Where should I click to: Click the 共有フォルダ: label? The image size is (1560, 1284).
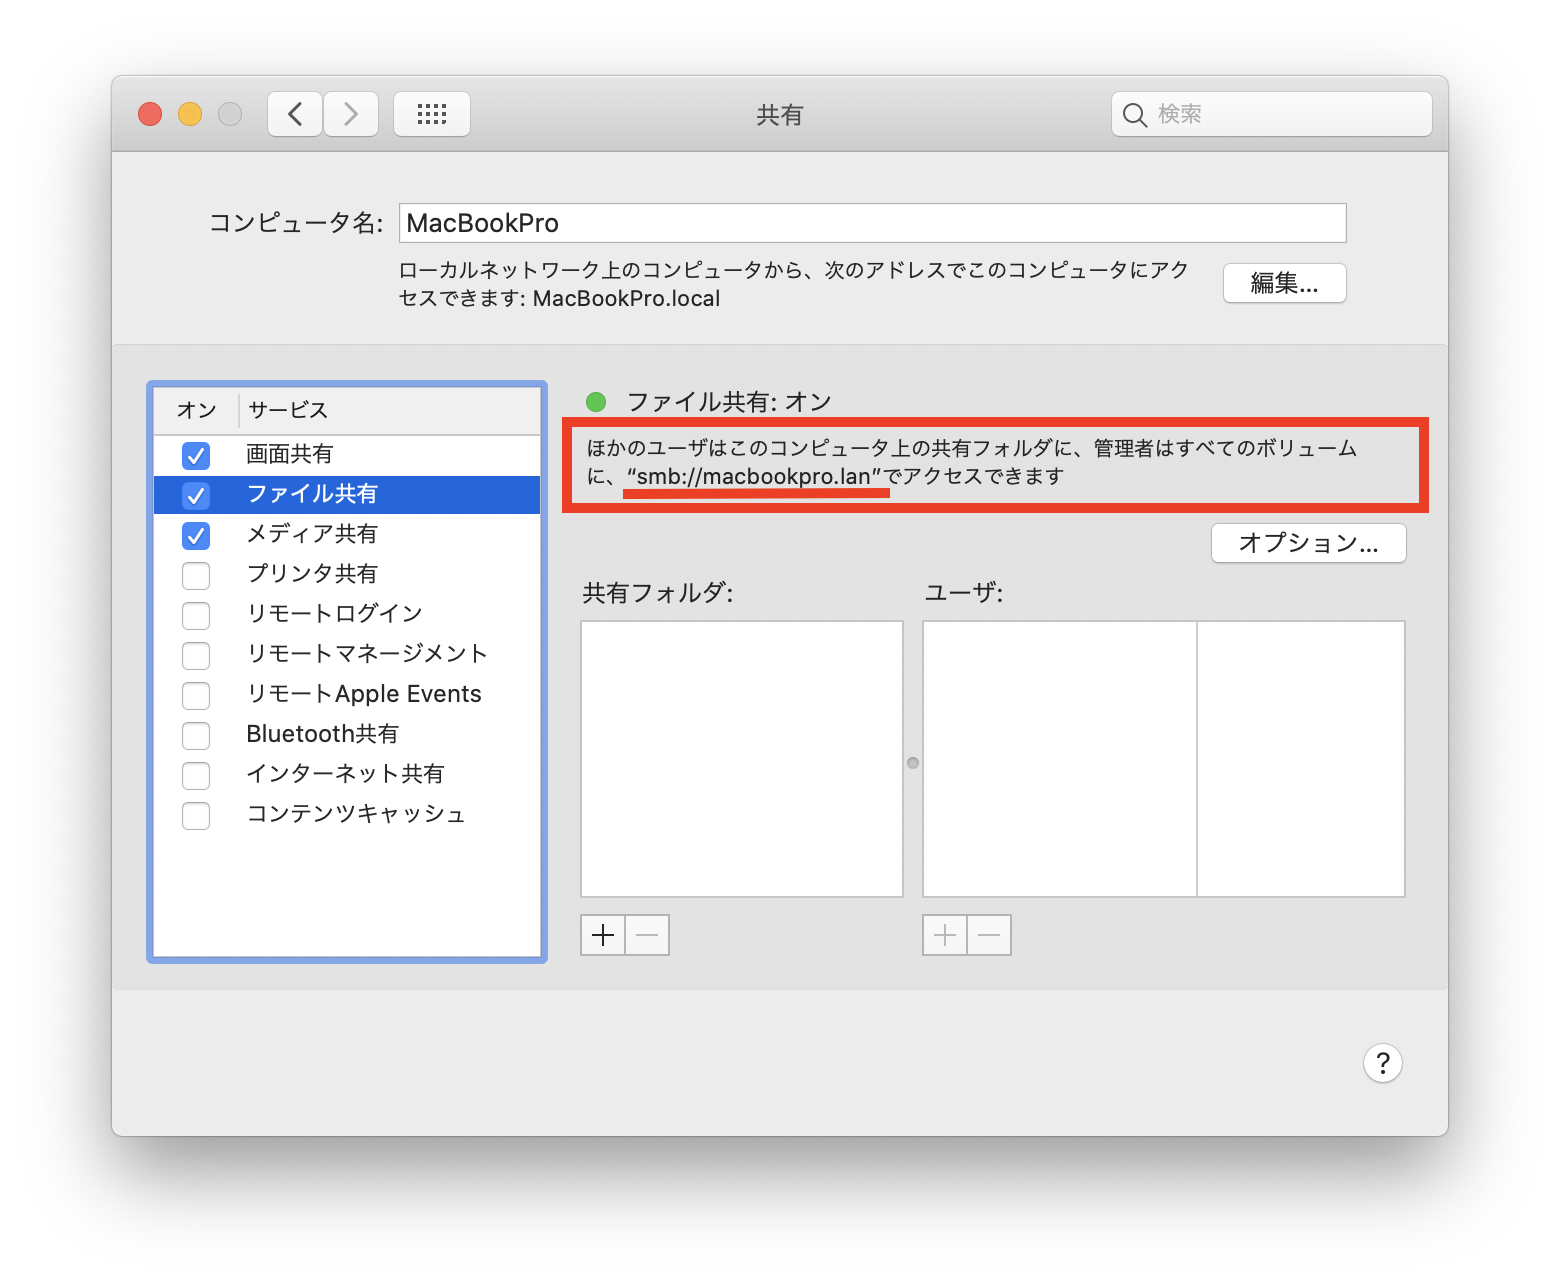658,593
